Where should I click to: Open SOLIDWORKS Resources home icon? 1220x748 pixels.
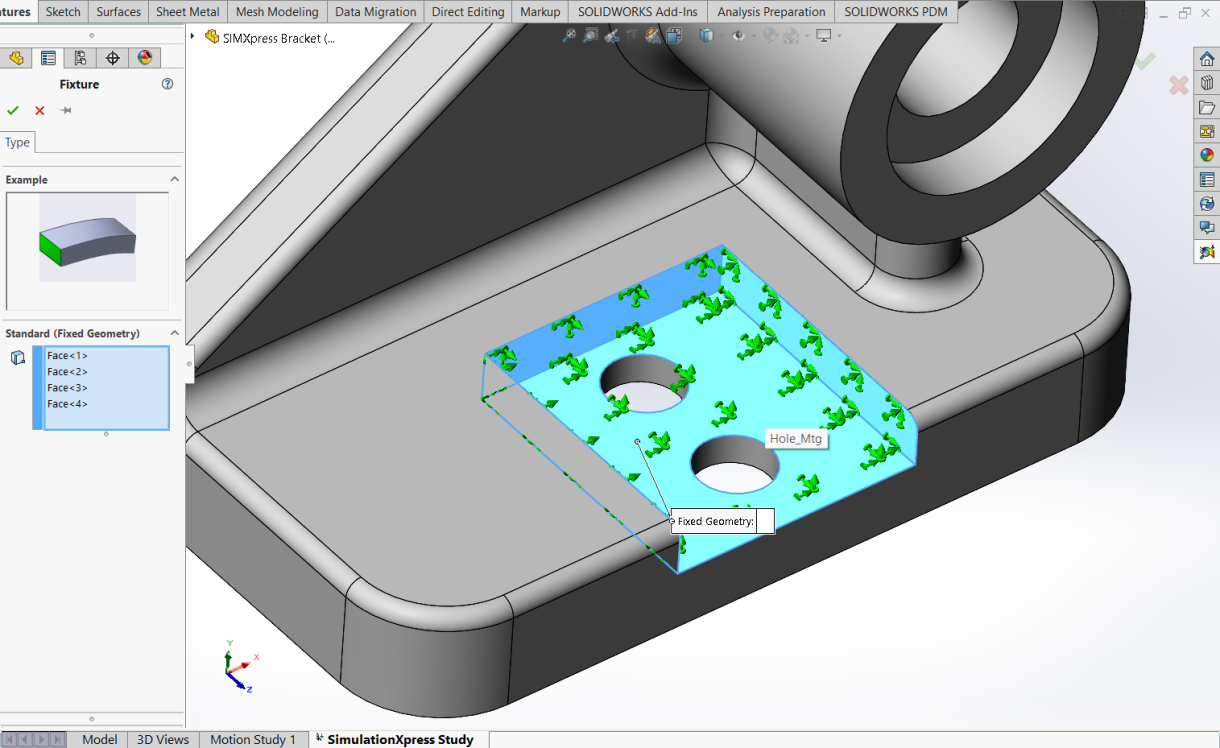(1207, 59)
